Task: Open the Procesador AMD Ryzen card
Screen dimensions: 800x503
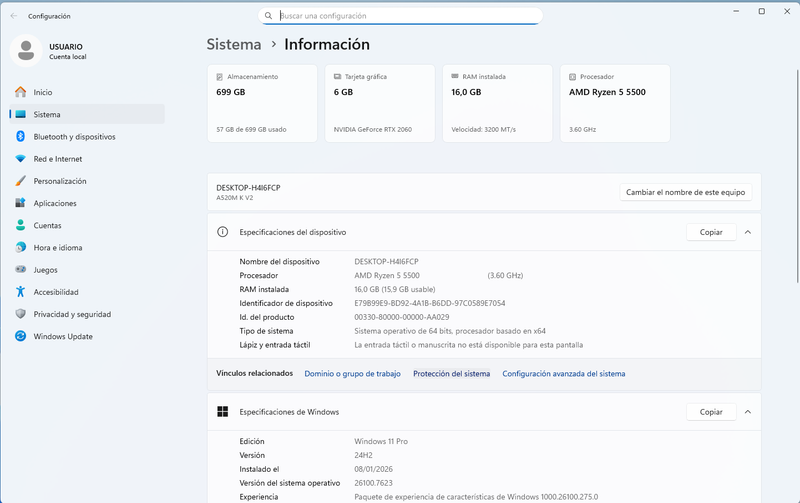Action: pyautogui.click(x=615, y=103)
